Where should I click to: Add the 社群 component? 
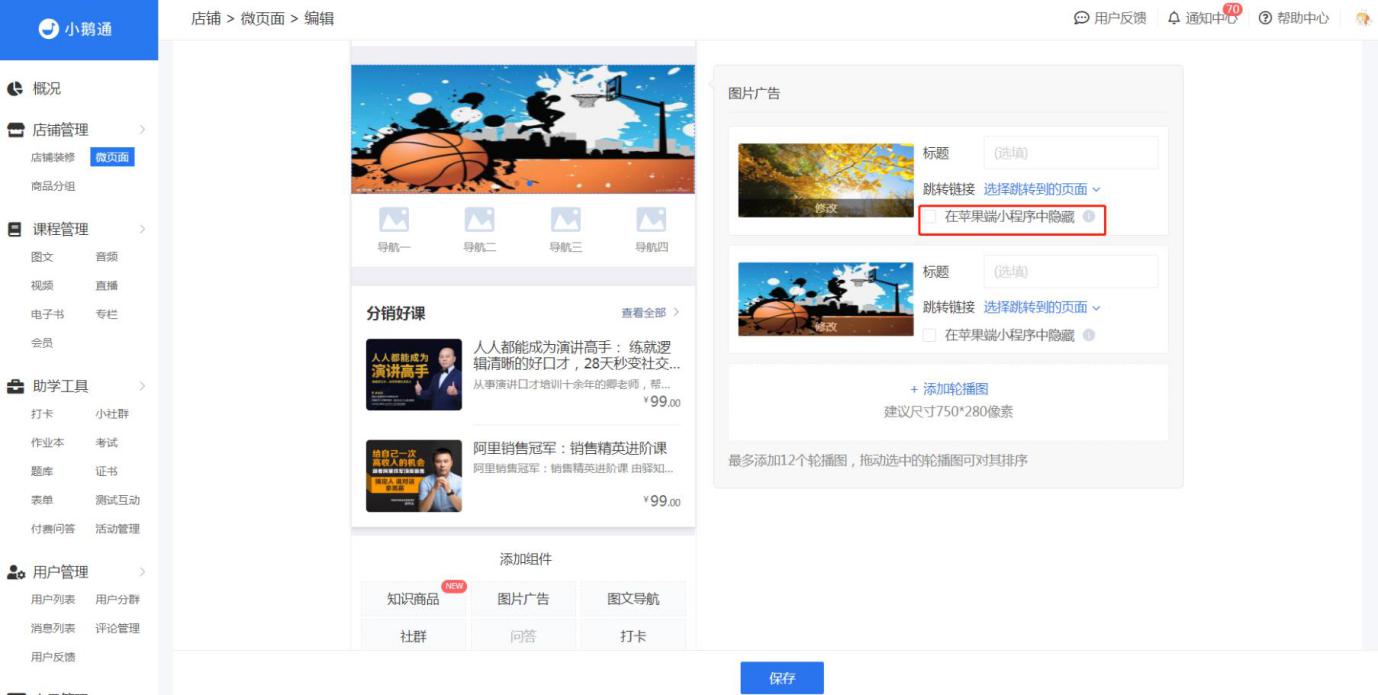point(413,636)
